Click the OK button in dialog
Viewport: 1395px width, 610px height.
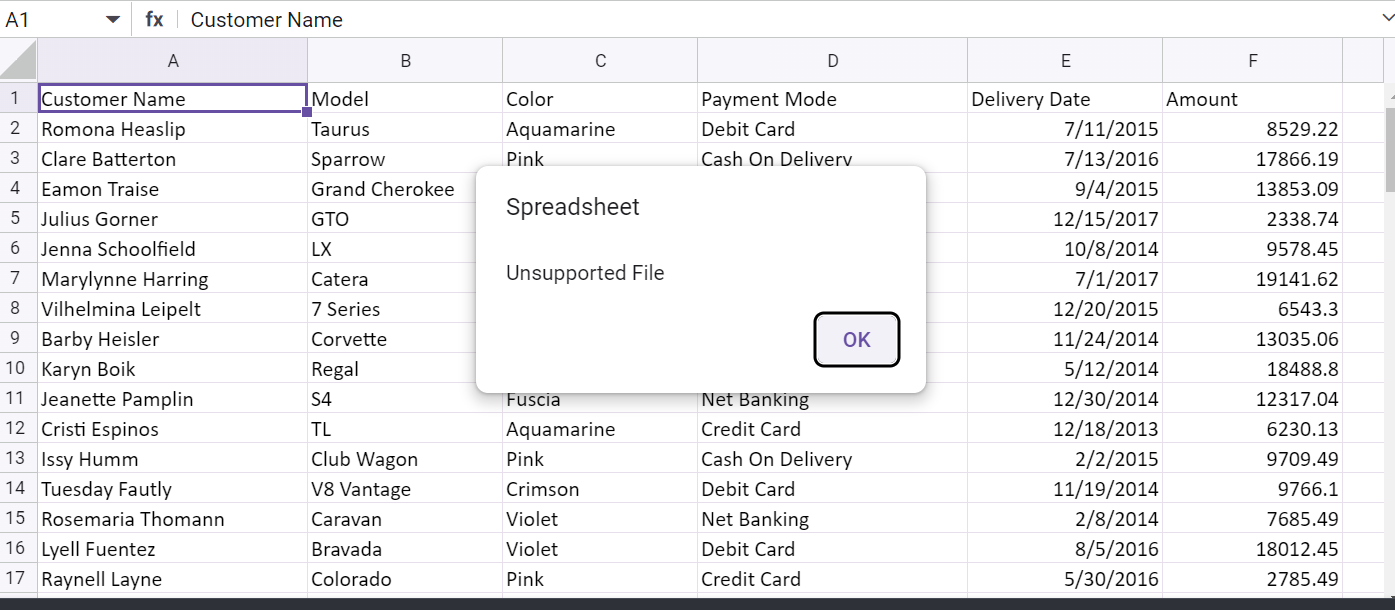[x=857, y=340]
